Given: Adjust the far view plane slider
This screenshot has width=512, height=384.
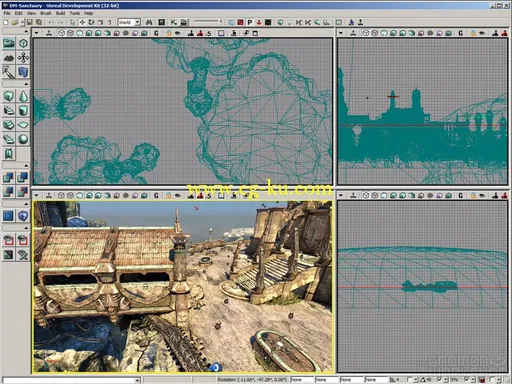Looking at the screenshot, I should (x=208, y=22).
